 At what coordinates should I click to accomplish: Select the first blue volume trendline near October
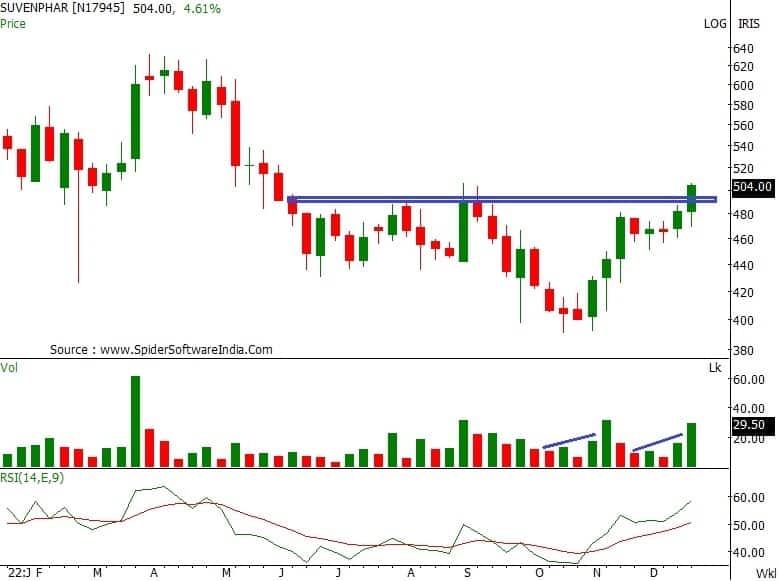click(x=569, y=441)
